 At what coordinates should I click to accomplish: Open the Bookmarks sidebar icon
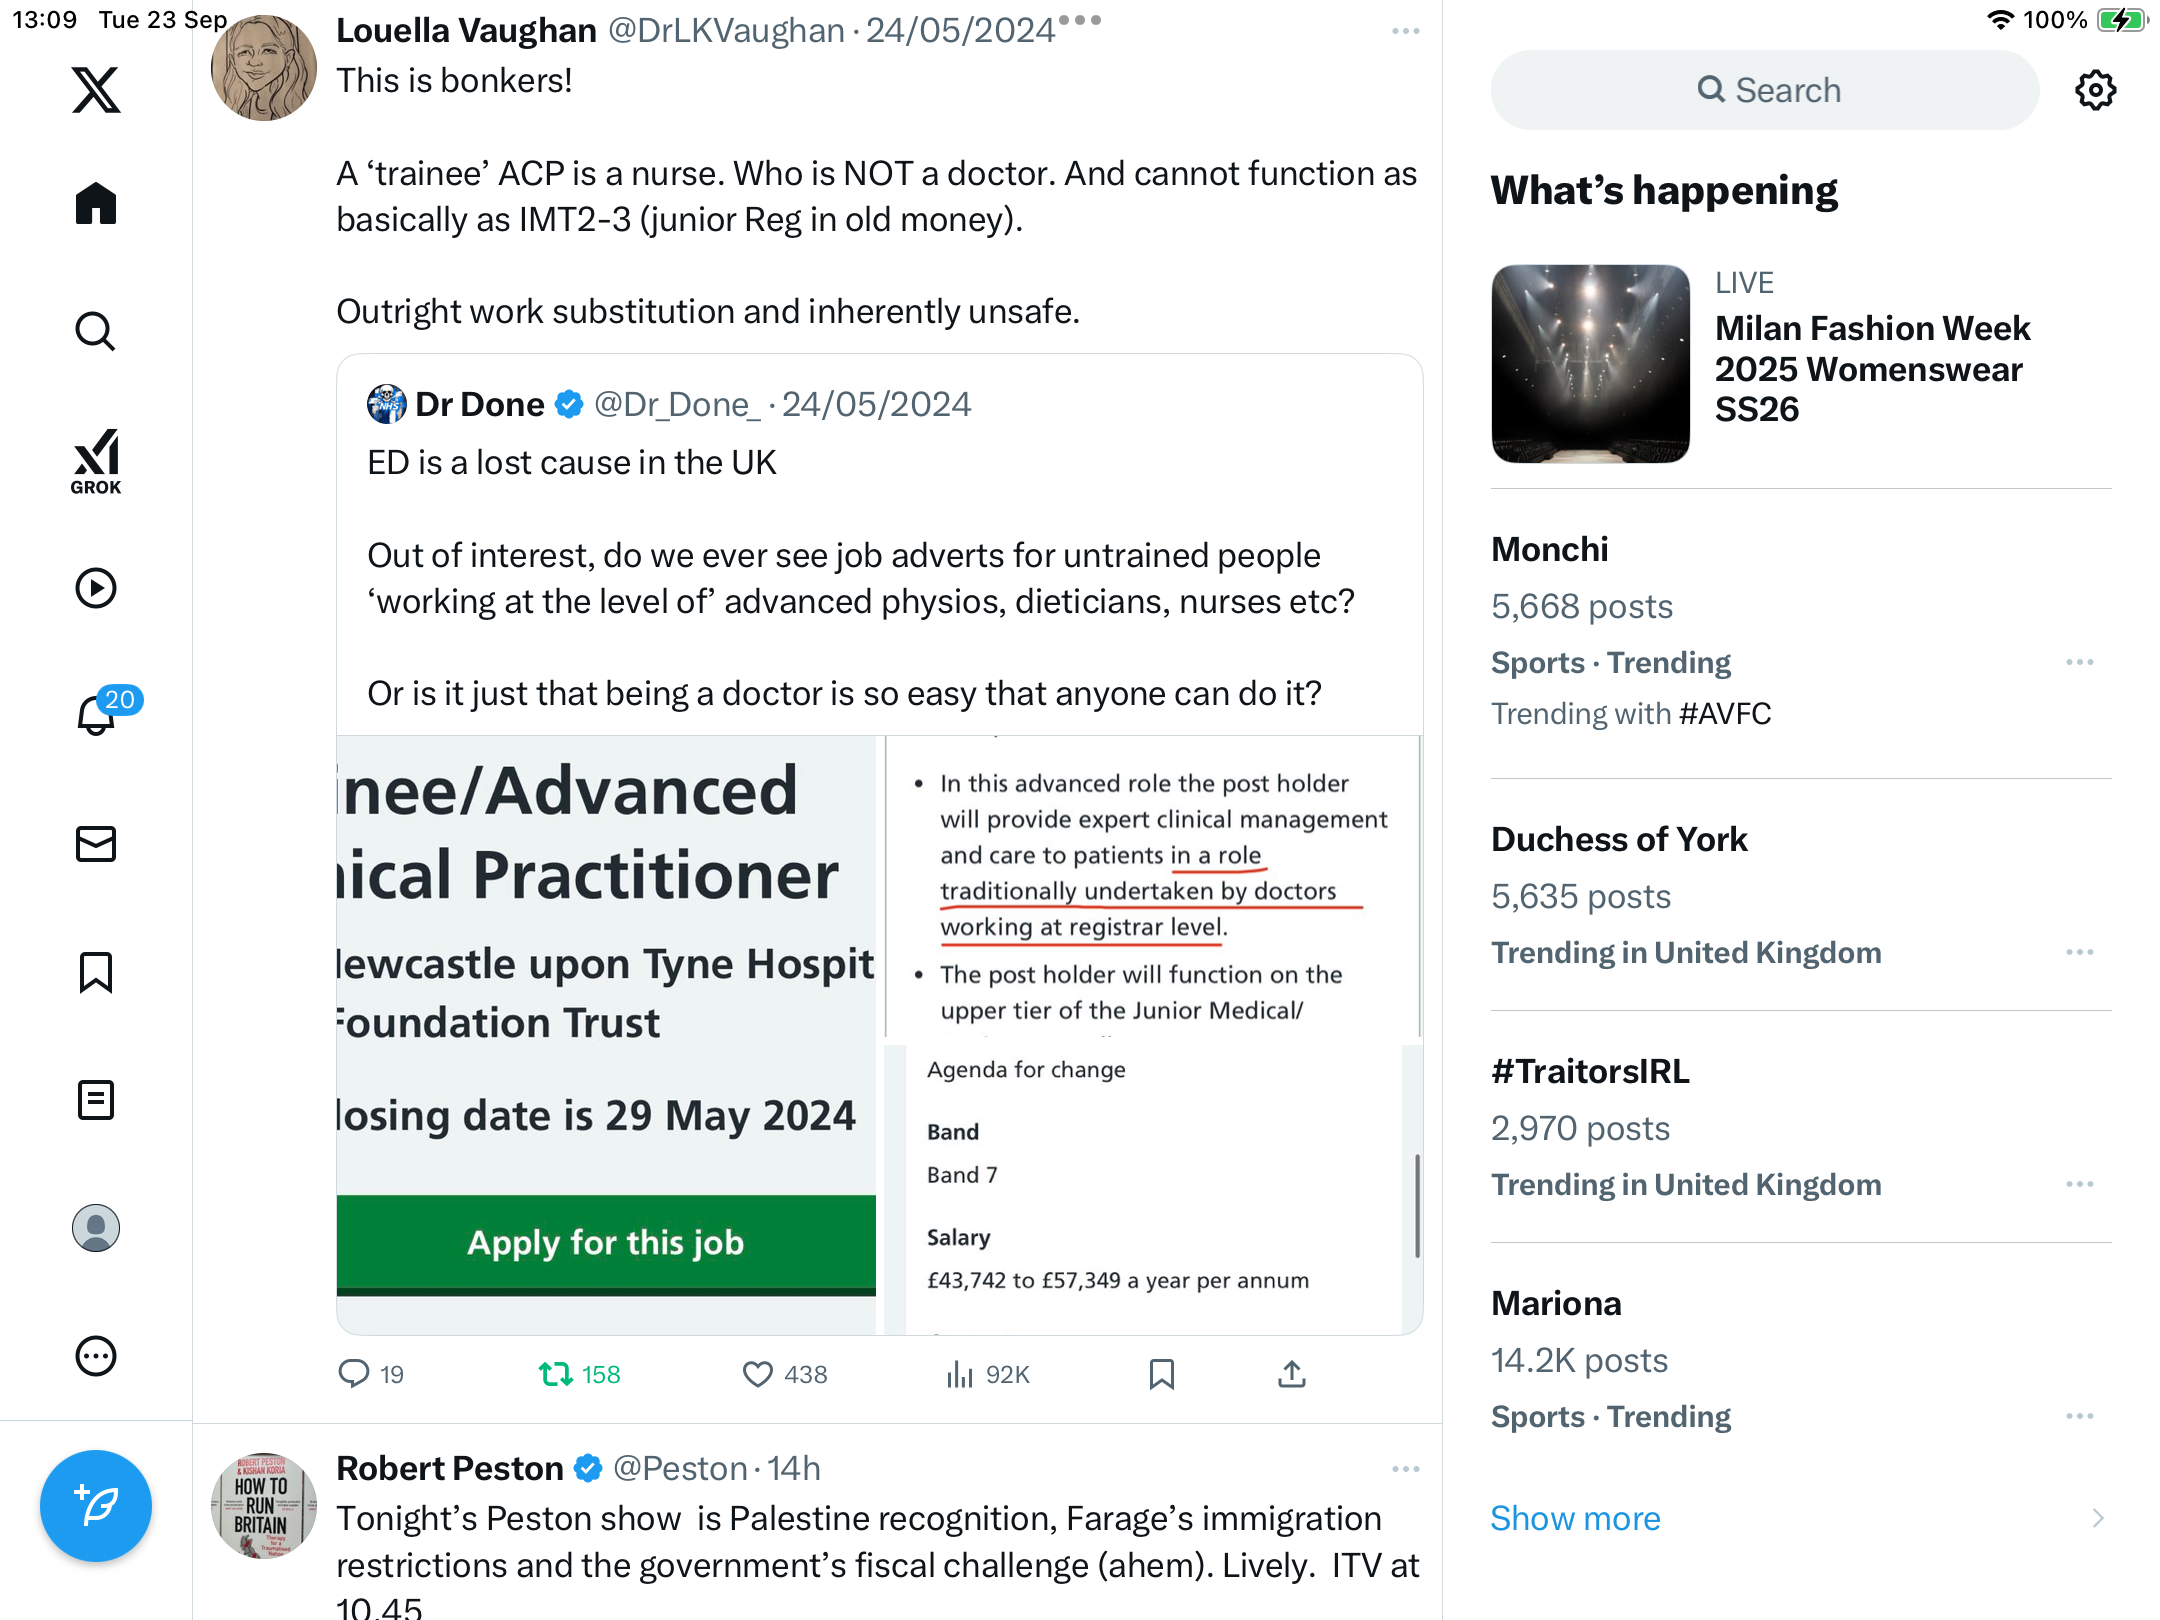point(96,972)
